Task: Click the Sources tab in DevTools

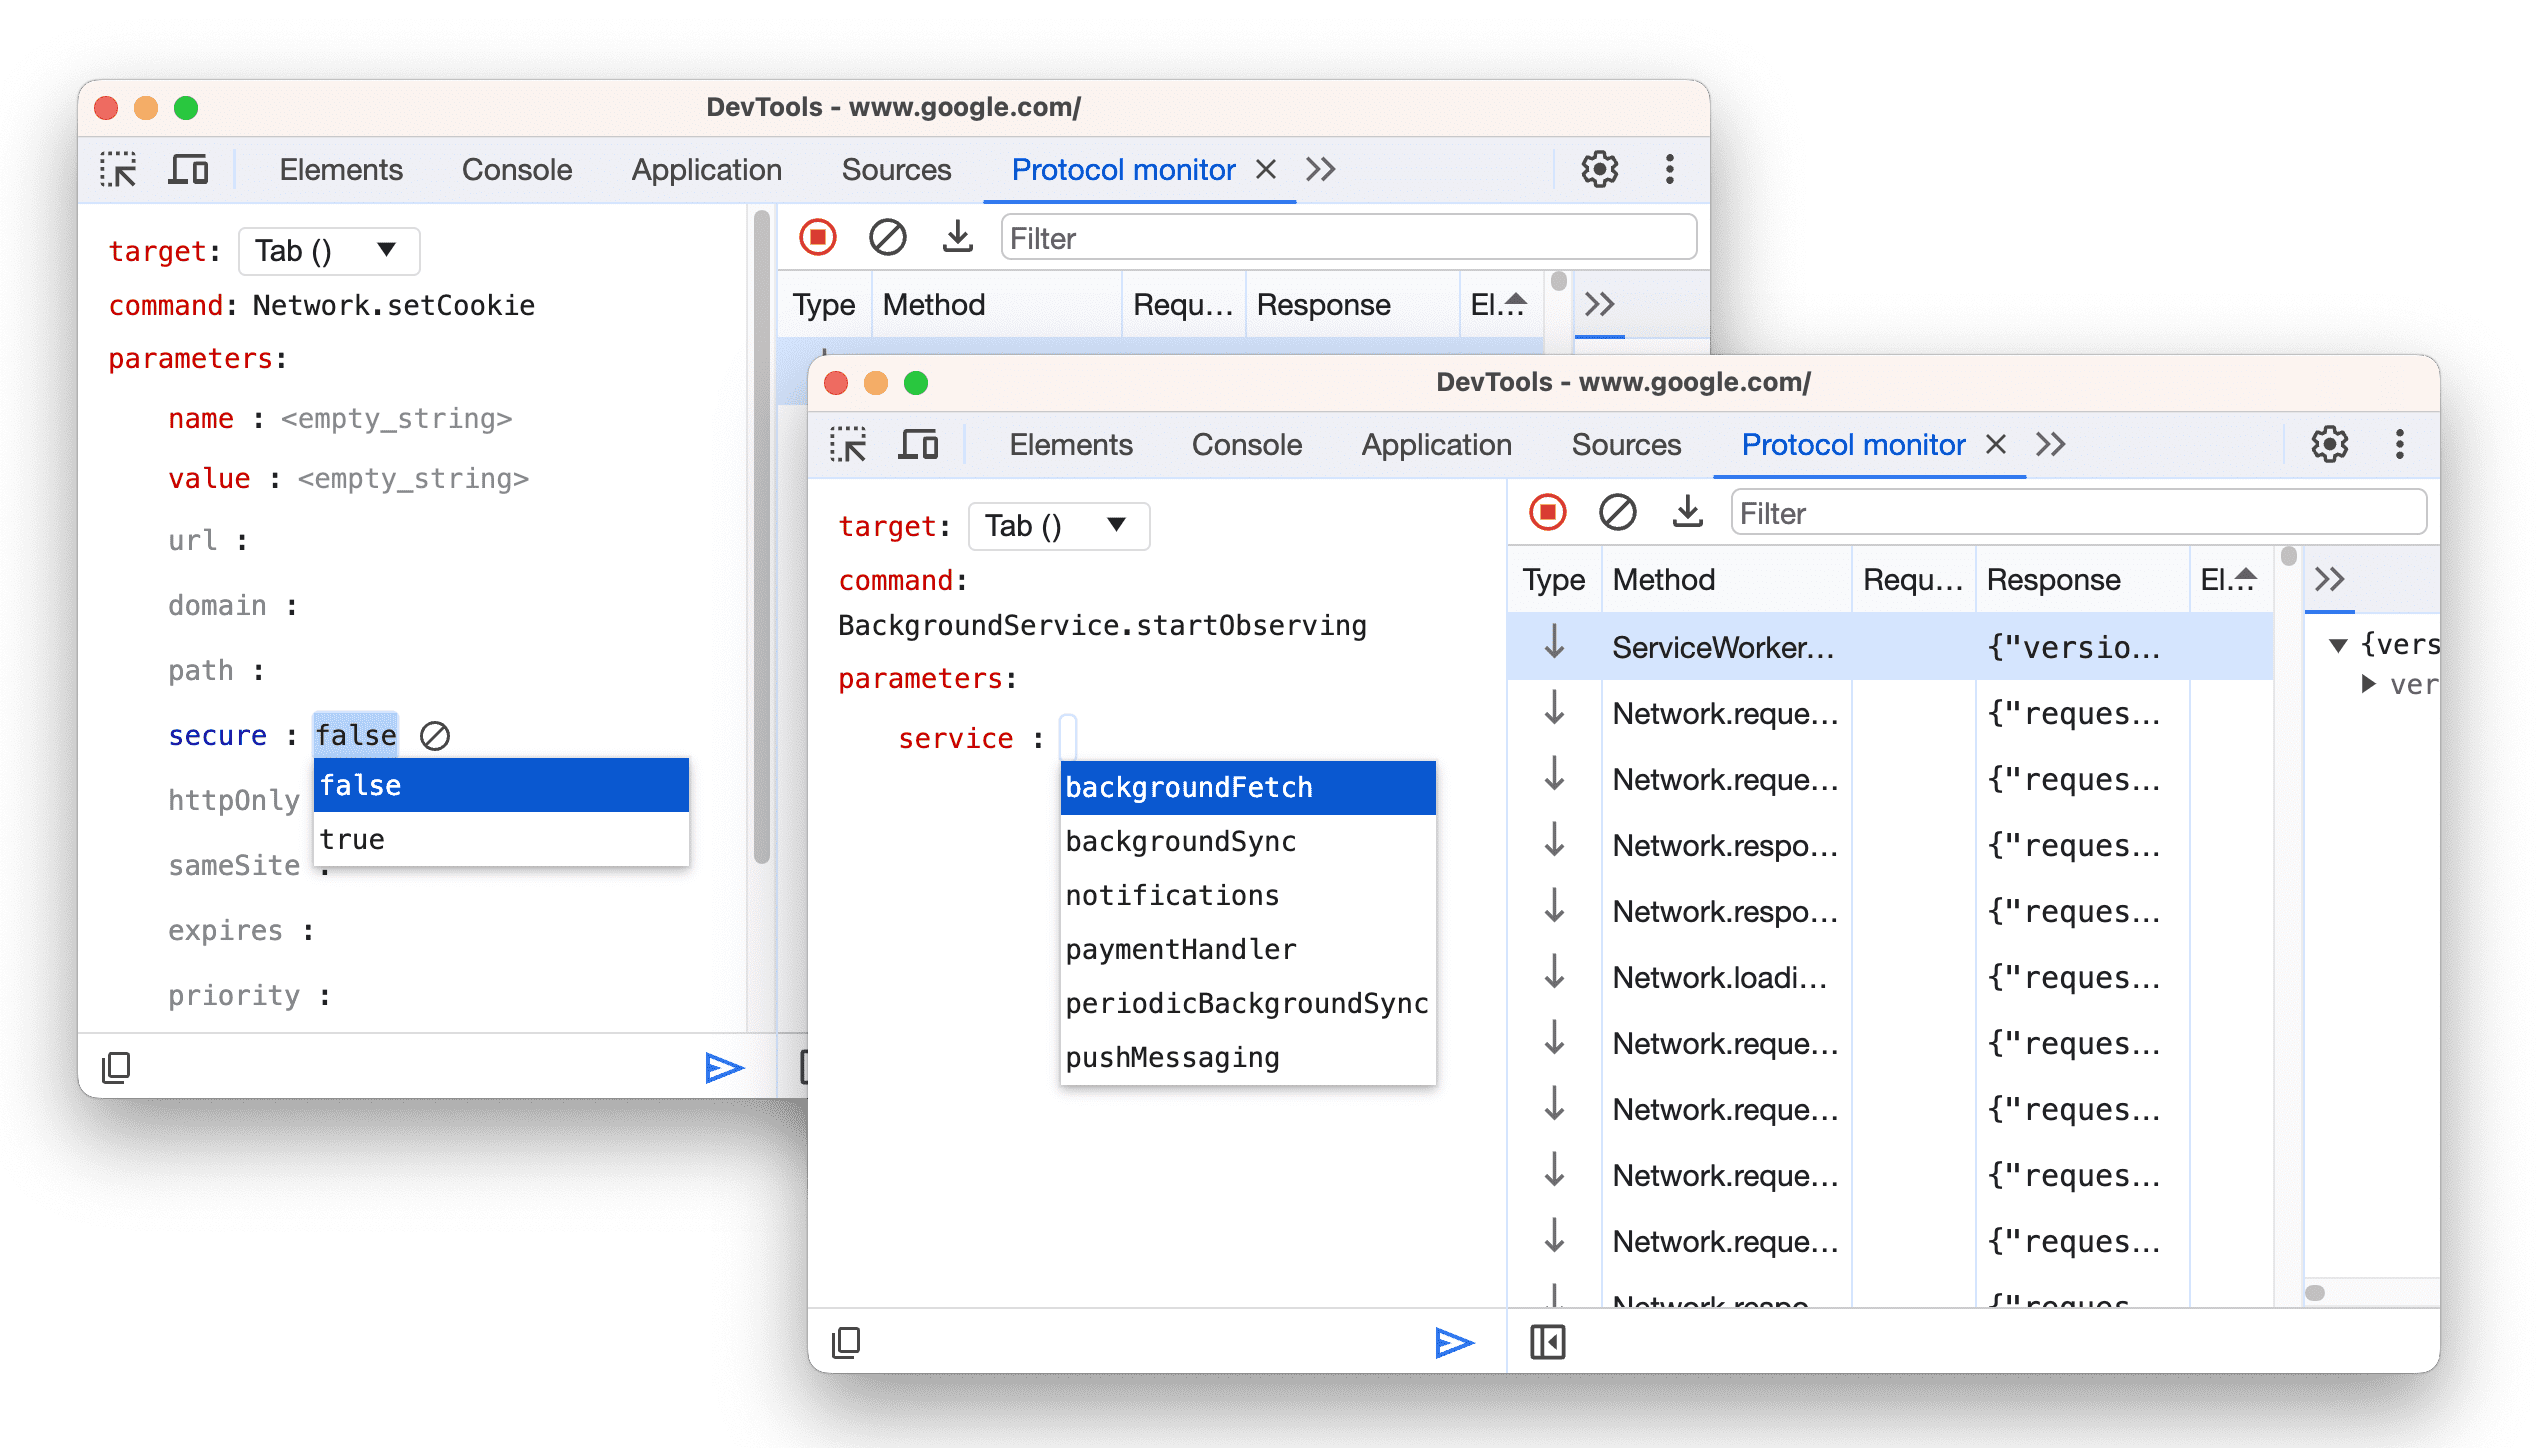Action: coord(1622,450)
